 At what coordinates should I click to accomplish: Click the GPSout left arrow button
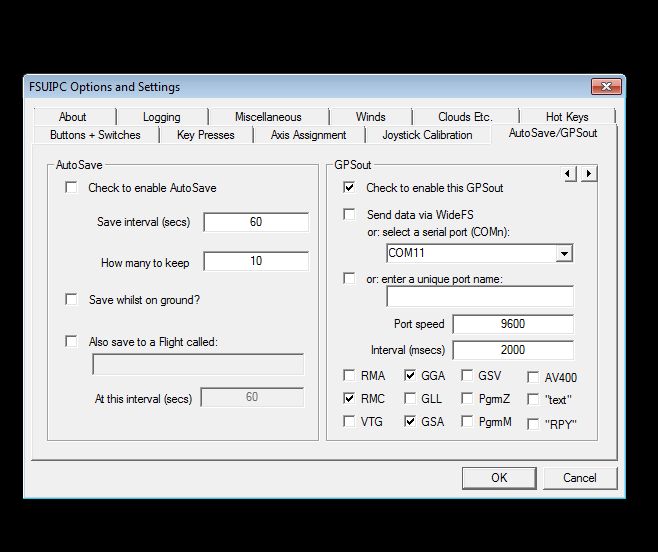[569, 174]
